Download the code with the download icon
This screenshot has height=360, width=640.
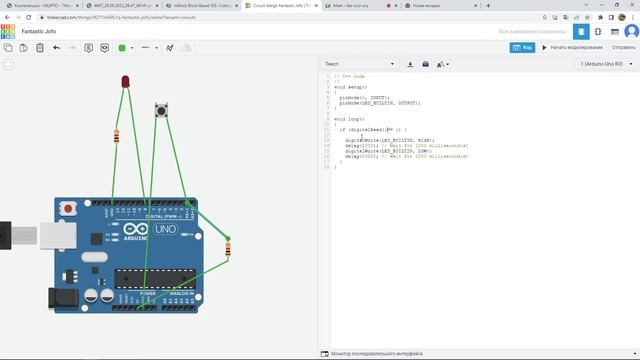point(410,64)
